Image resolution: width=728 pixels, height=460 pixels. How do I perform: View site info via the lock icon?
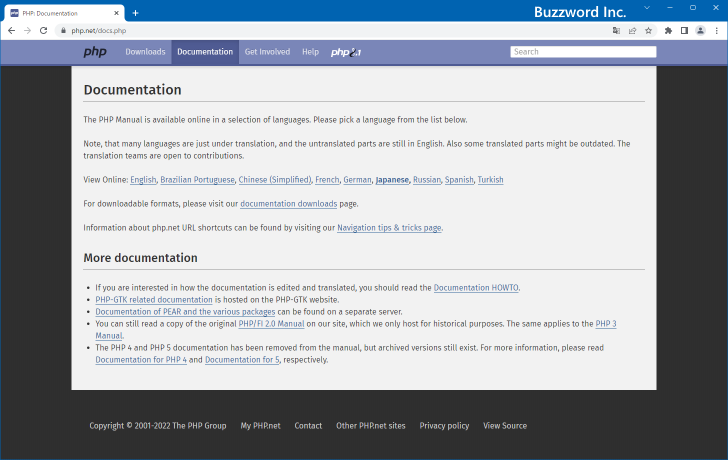[x=64, y=31]
